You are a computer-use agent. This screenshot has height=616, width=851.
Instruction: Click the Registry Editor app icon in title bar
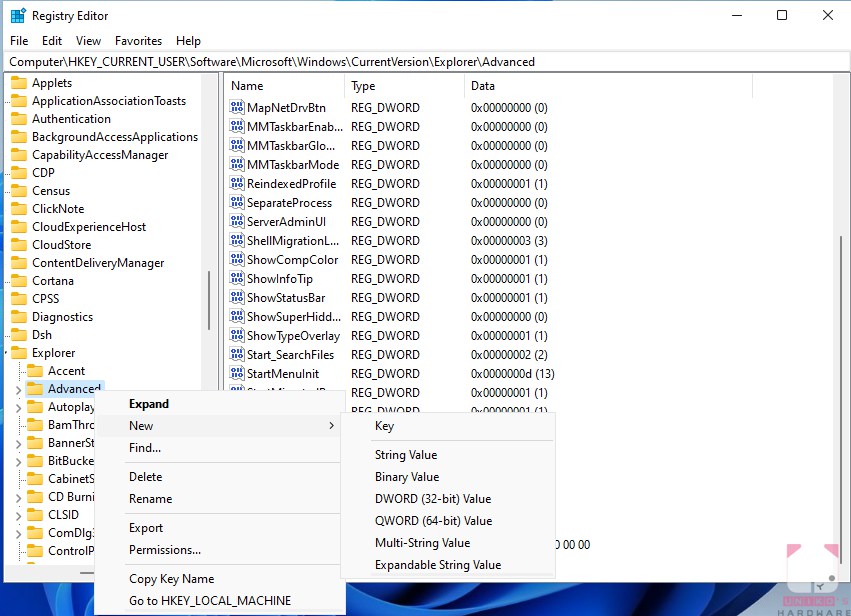coord(18,16)
